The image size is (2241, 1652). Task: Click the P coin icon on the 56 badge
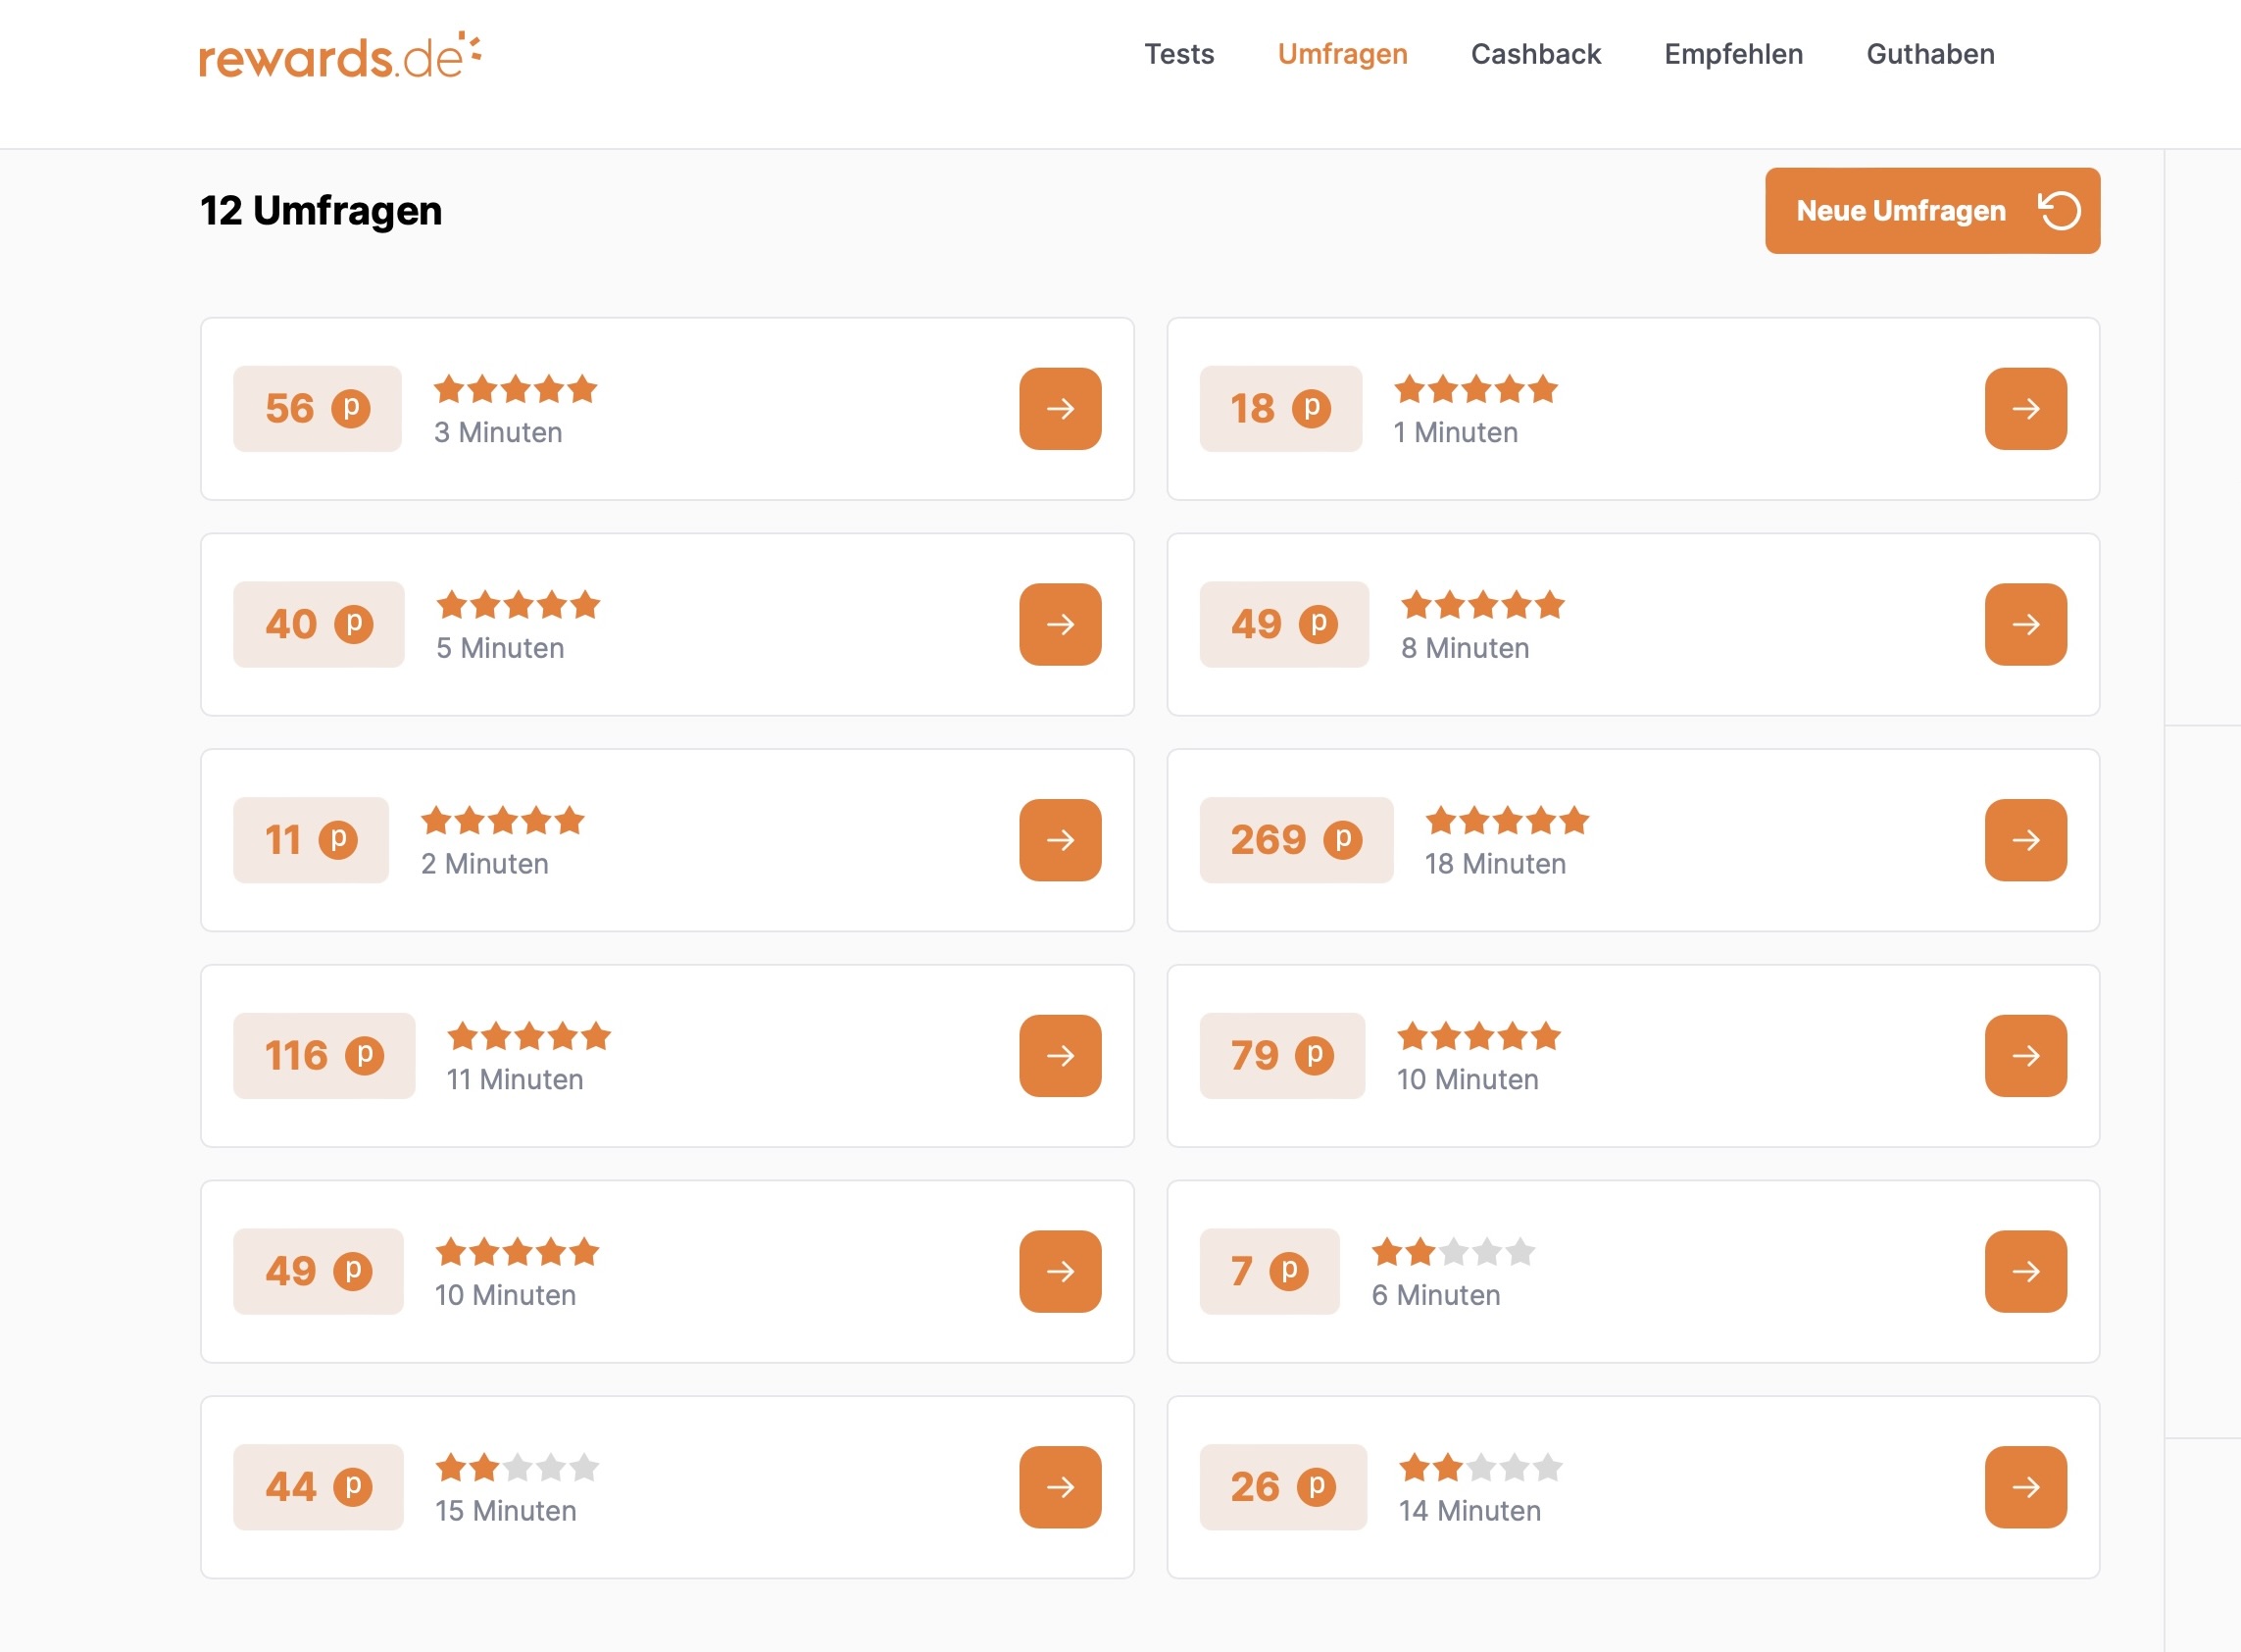(x=351, y=408)
